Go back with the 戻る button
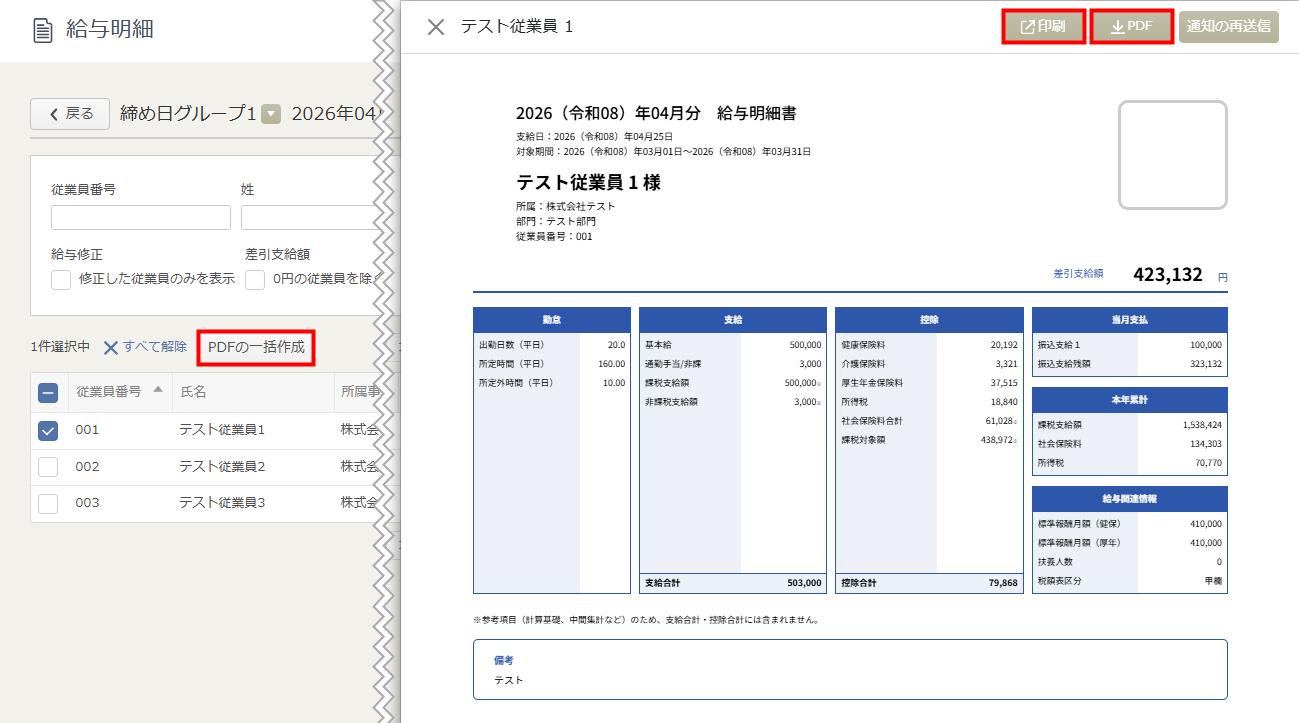Screen dimensions: 1299x723 point(70,114)
